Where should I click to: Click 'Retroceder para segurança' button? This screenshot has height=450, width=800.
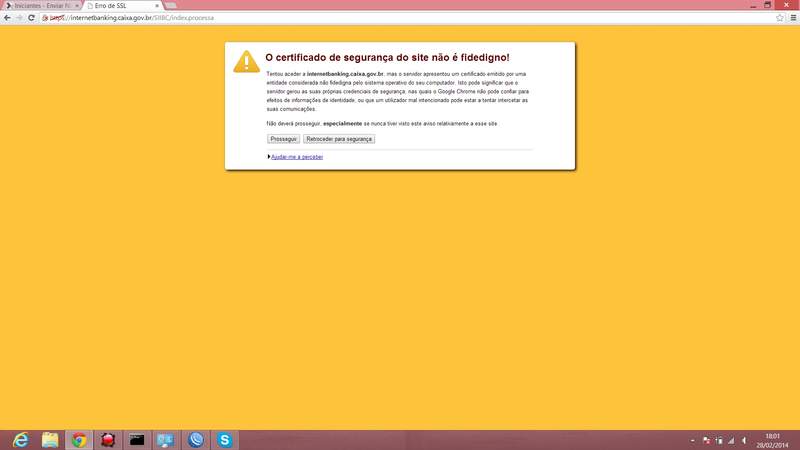(339, 139)
